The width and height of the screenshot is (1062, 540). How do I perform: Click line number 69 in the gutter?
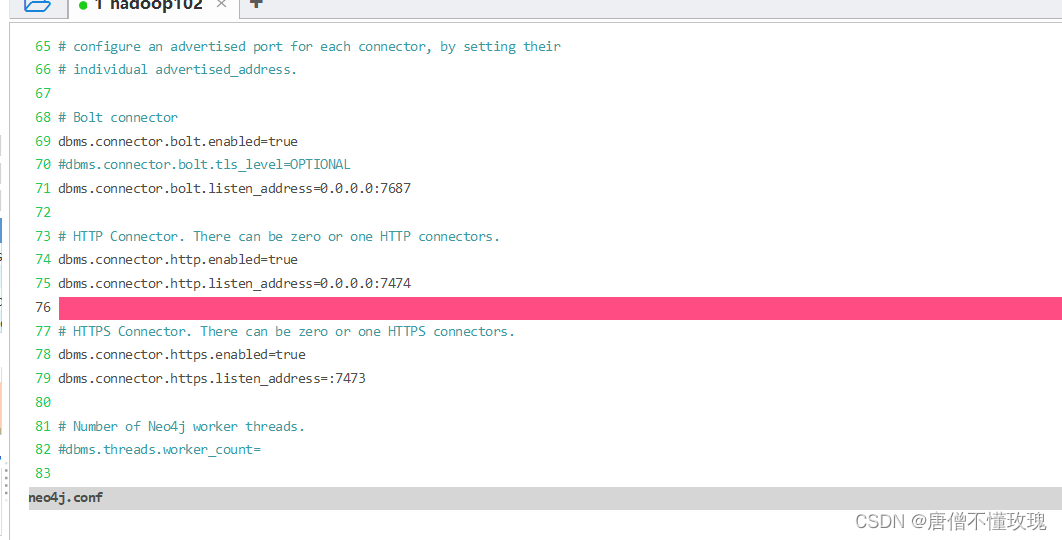[x=43, y=142]
